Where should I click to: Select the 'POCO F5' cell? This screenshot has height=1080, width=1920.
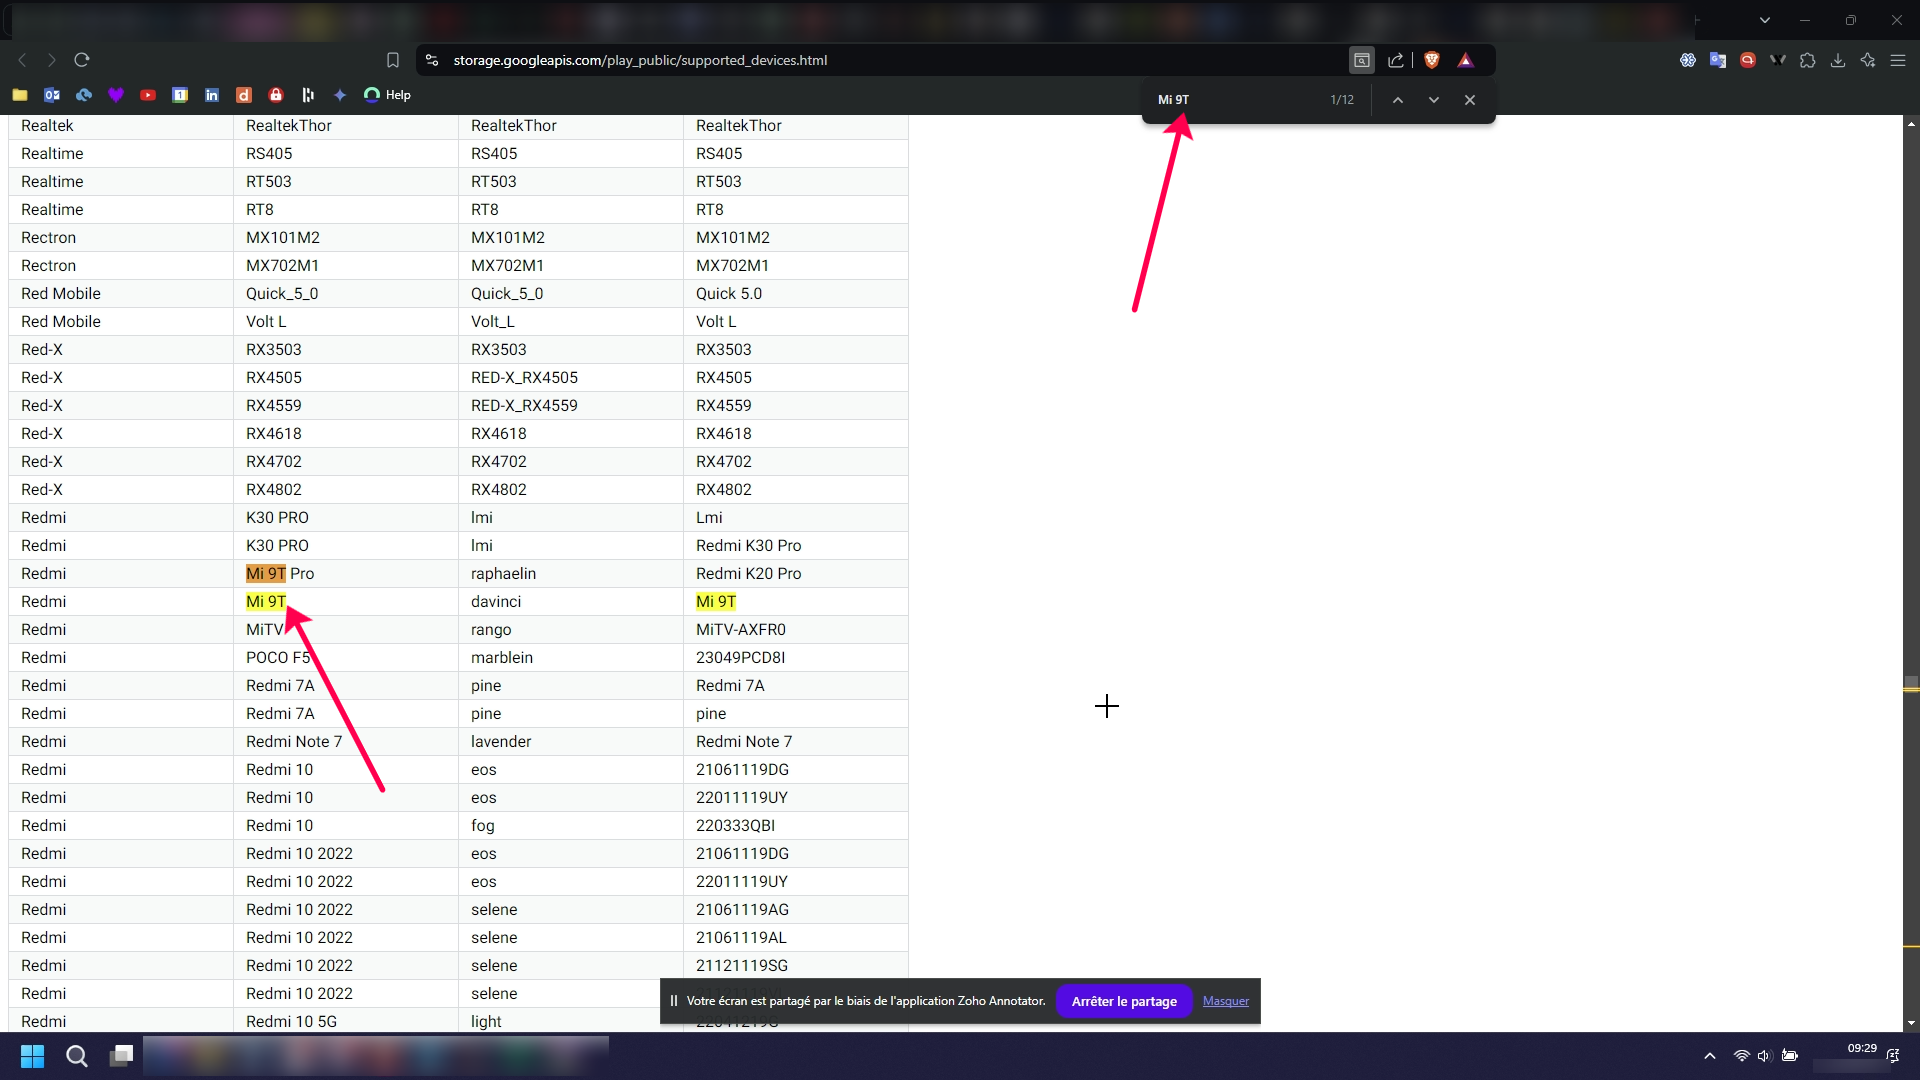pos(345,657)
